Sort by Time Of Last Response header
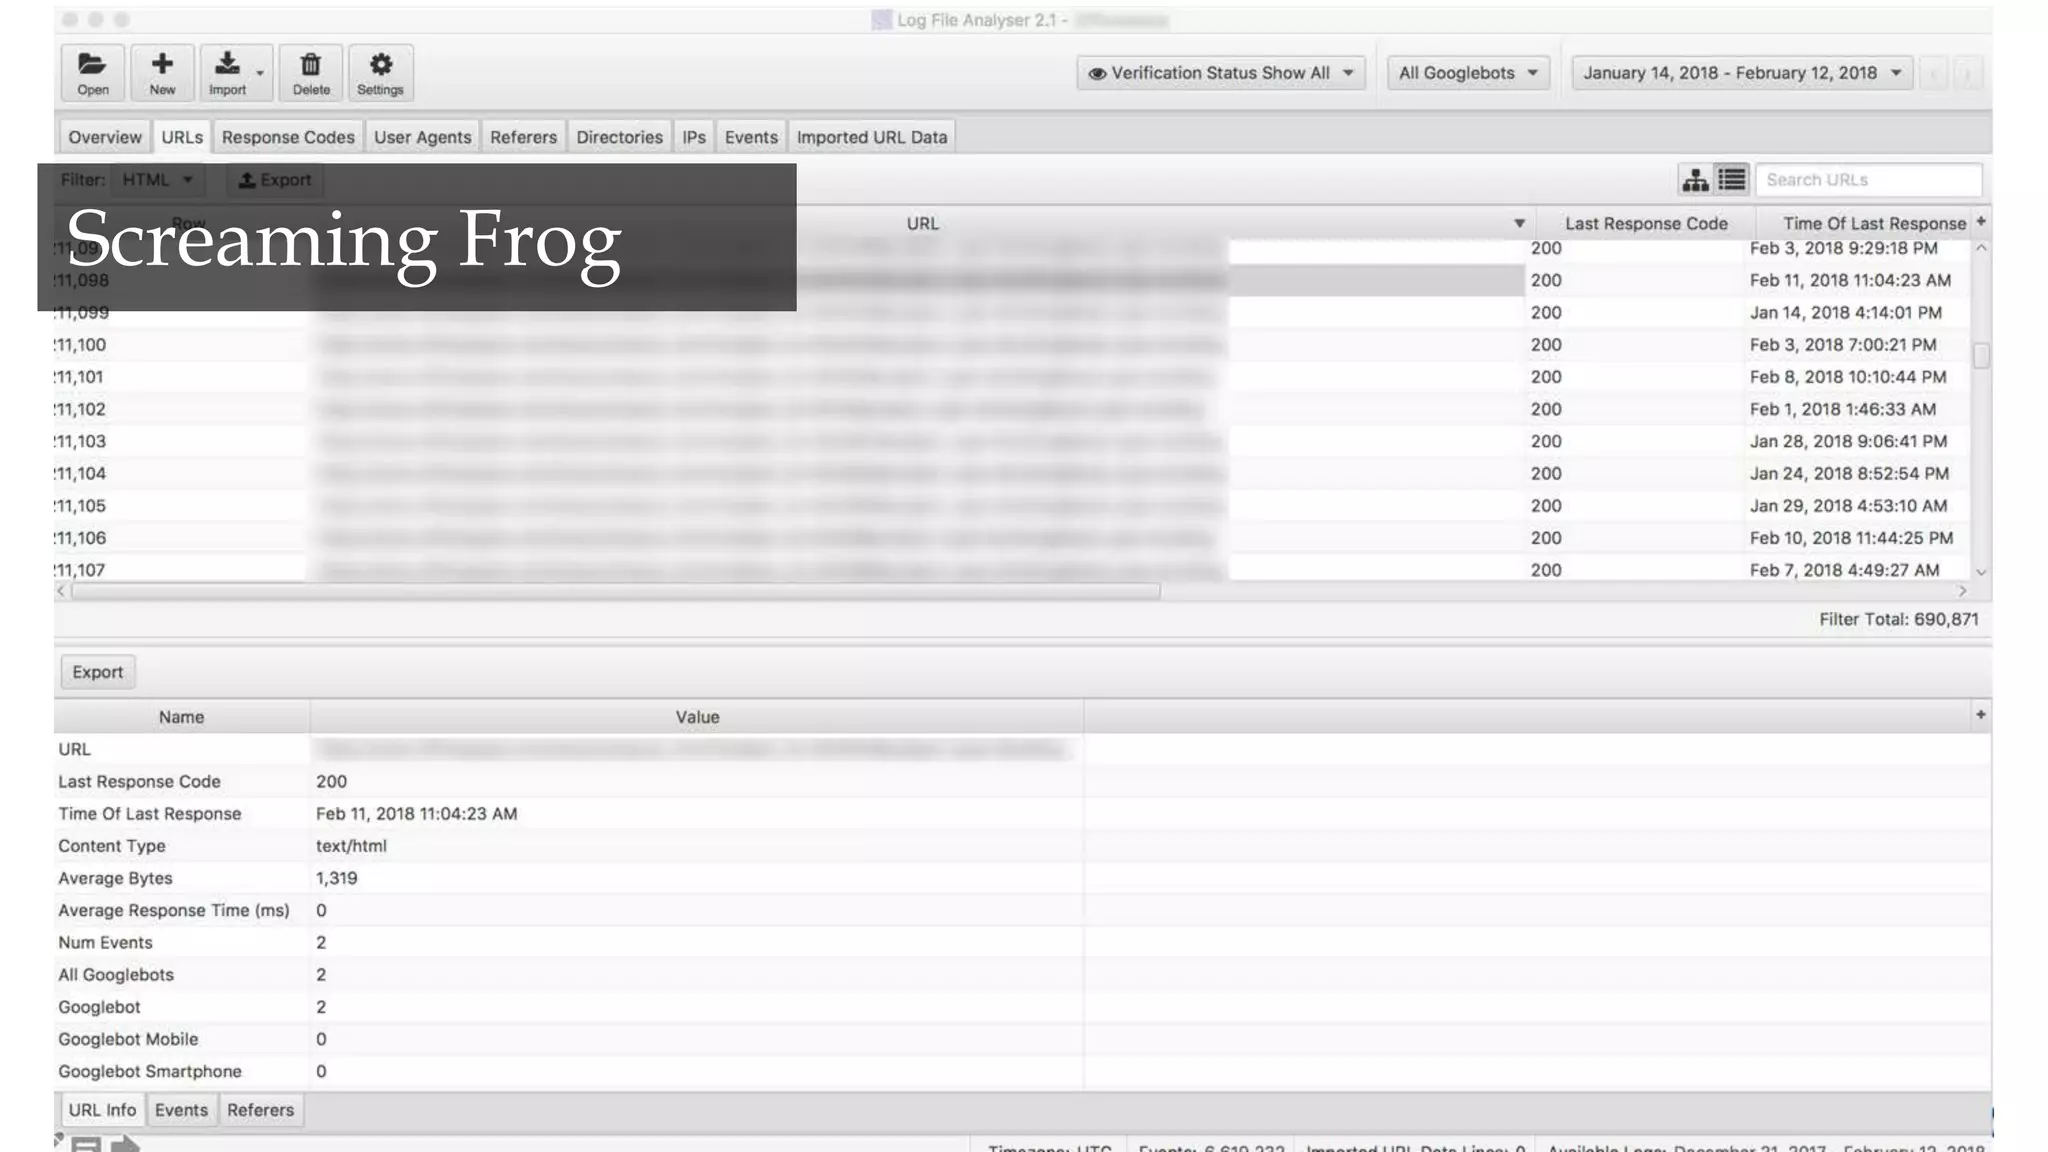2048x1152 pixels. tap(1874, 223)
